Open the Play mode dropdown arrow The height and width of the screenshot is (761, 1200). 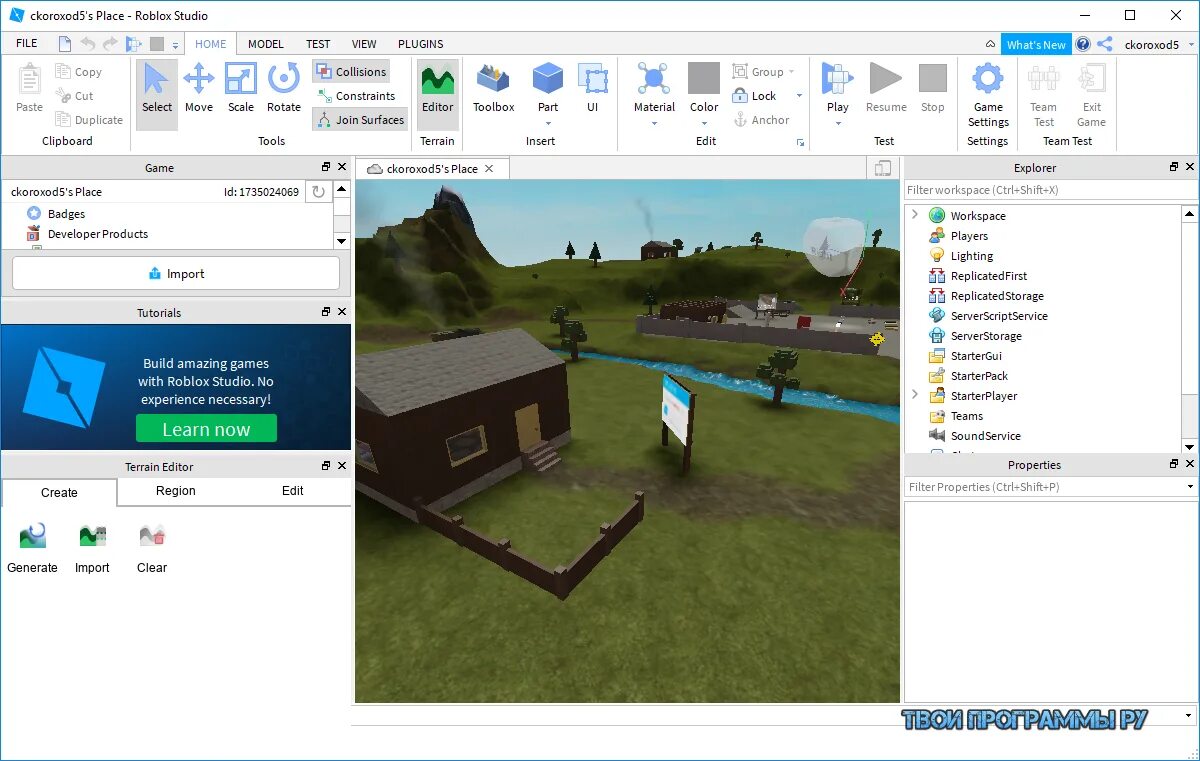(x=838, y=124)
